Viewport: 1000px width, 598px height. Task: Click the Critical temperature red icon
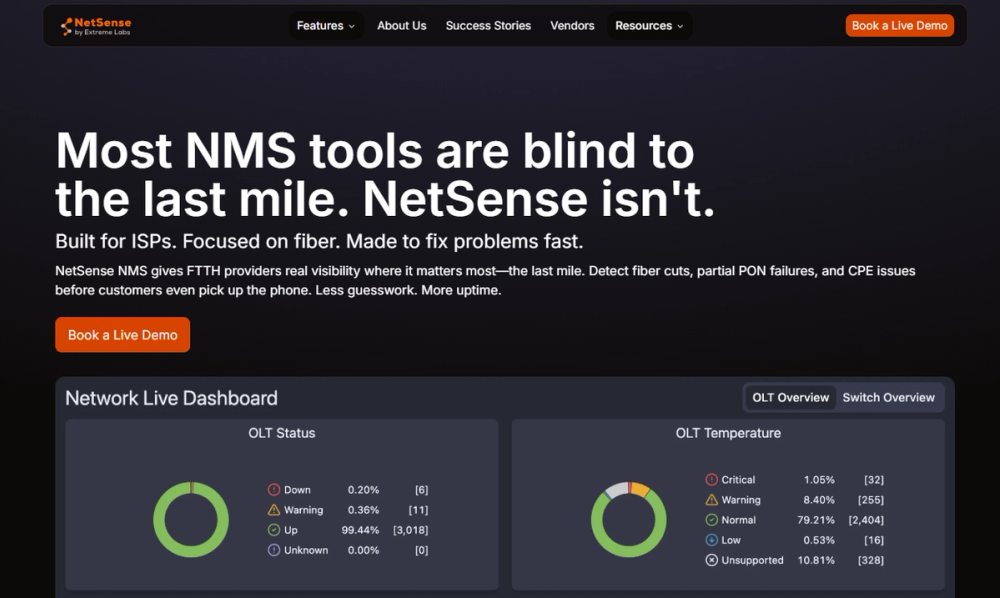coord(711,479)
